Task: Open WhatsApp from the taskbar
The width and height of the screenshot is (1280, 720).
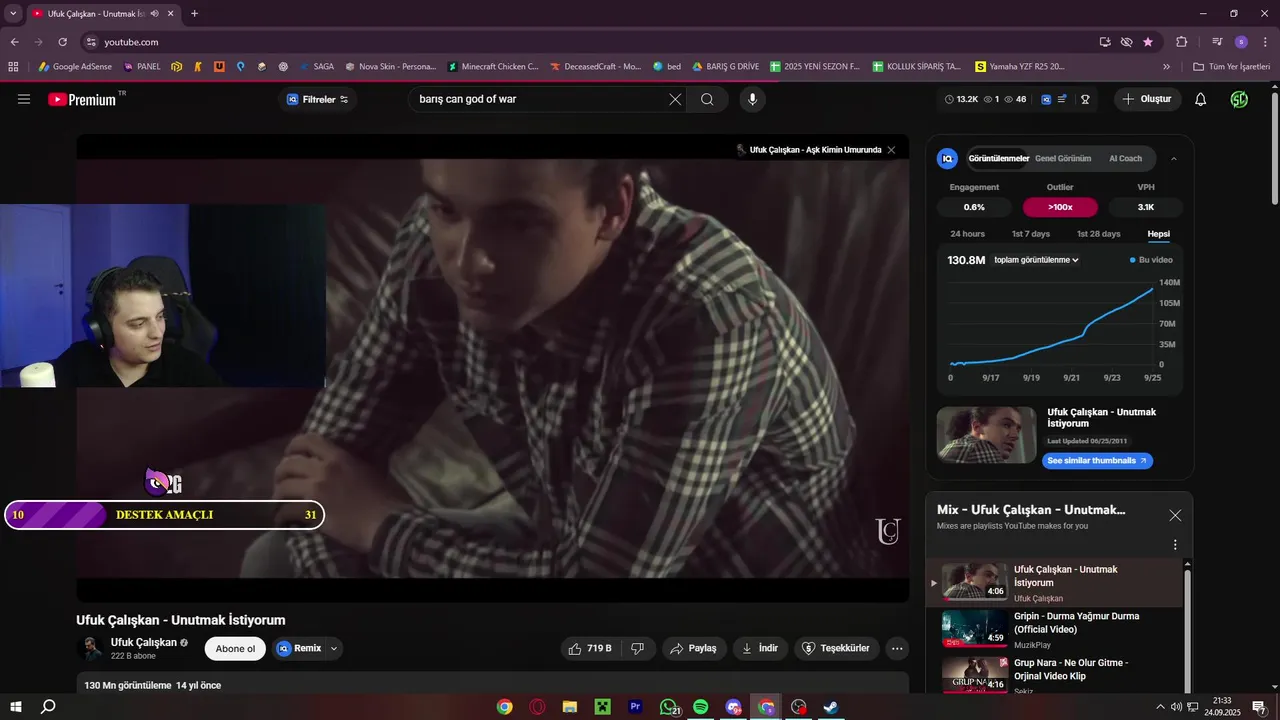Action: point(668,707)
